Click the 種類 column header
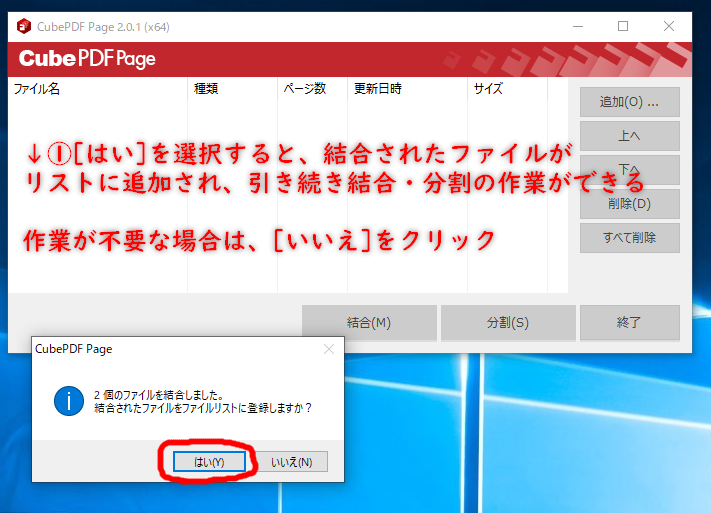The width and height of the screenshot is (711, 513). pos(233,88)
